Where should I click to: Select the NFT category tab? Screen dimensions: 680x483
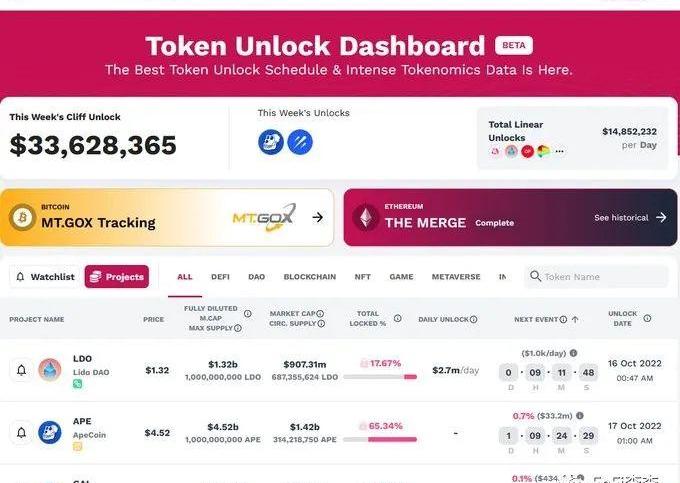(362, 277)
